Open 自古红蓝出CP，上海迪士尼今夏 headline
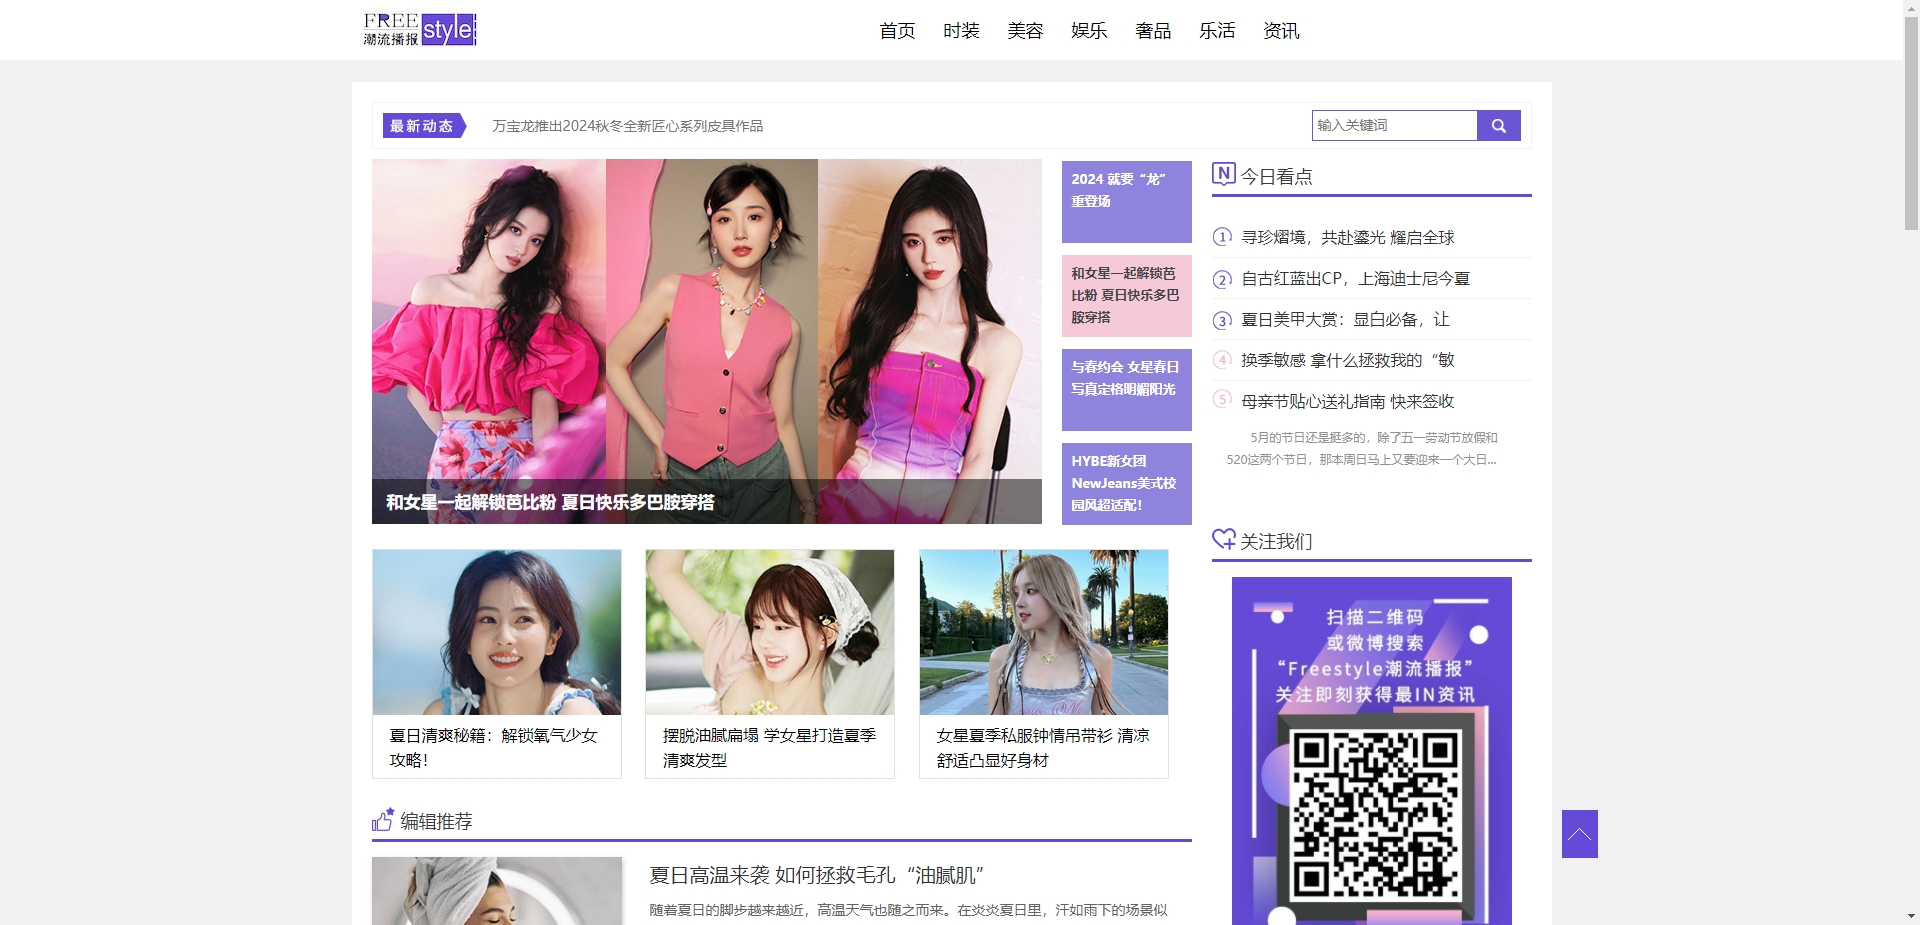This screenshot has height=925, width=1920. pos(1355,279)
